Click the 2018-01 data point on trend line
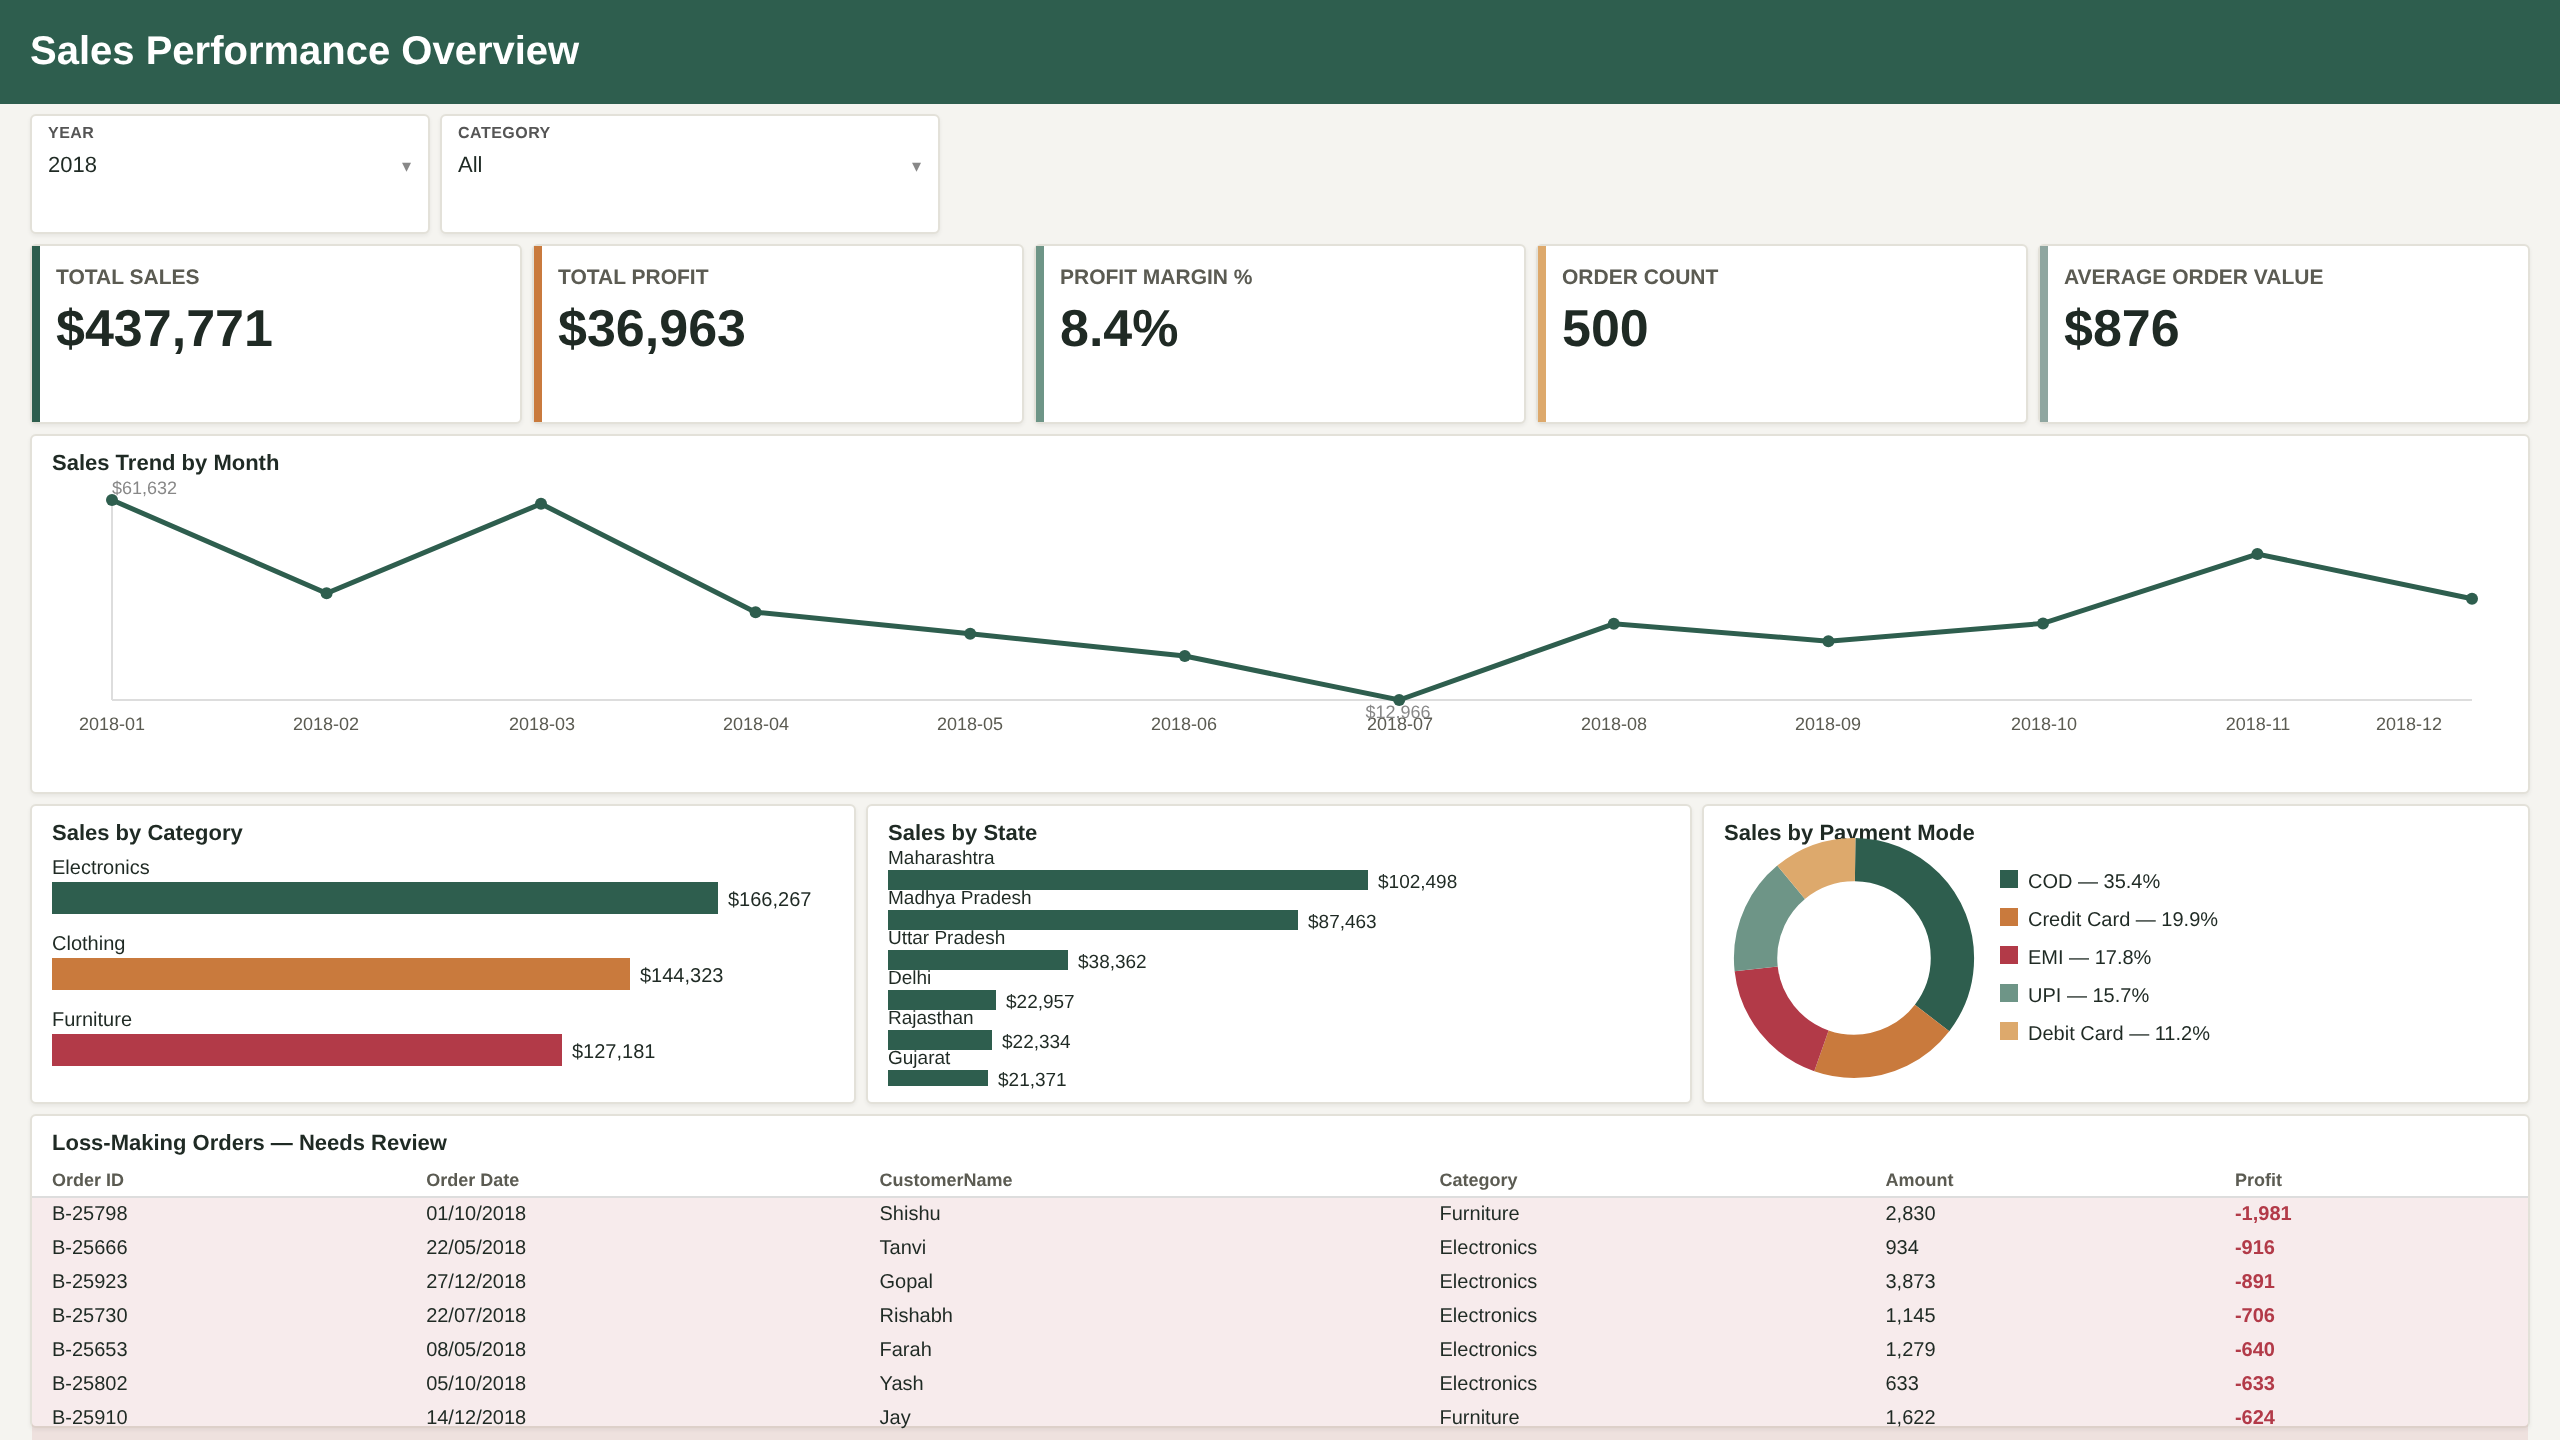Image resolution: width=2560 pixels, height=1440 pixels. pos(112,500)
